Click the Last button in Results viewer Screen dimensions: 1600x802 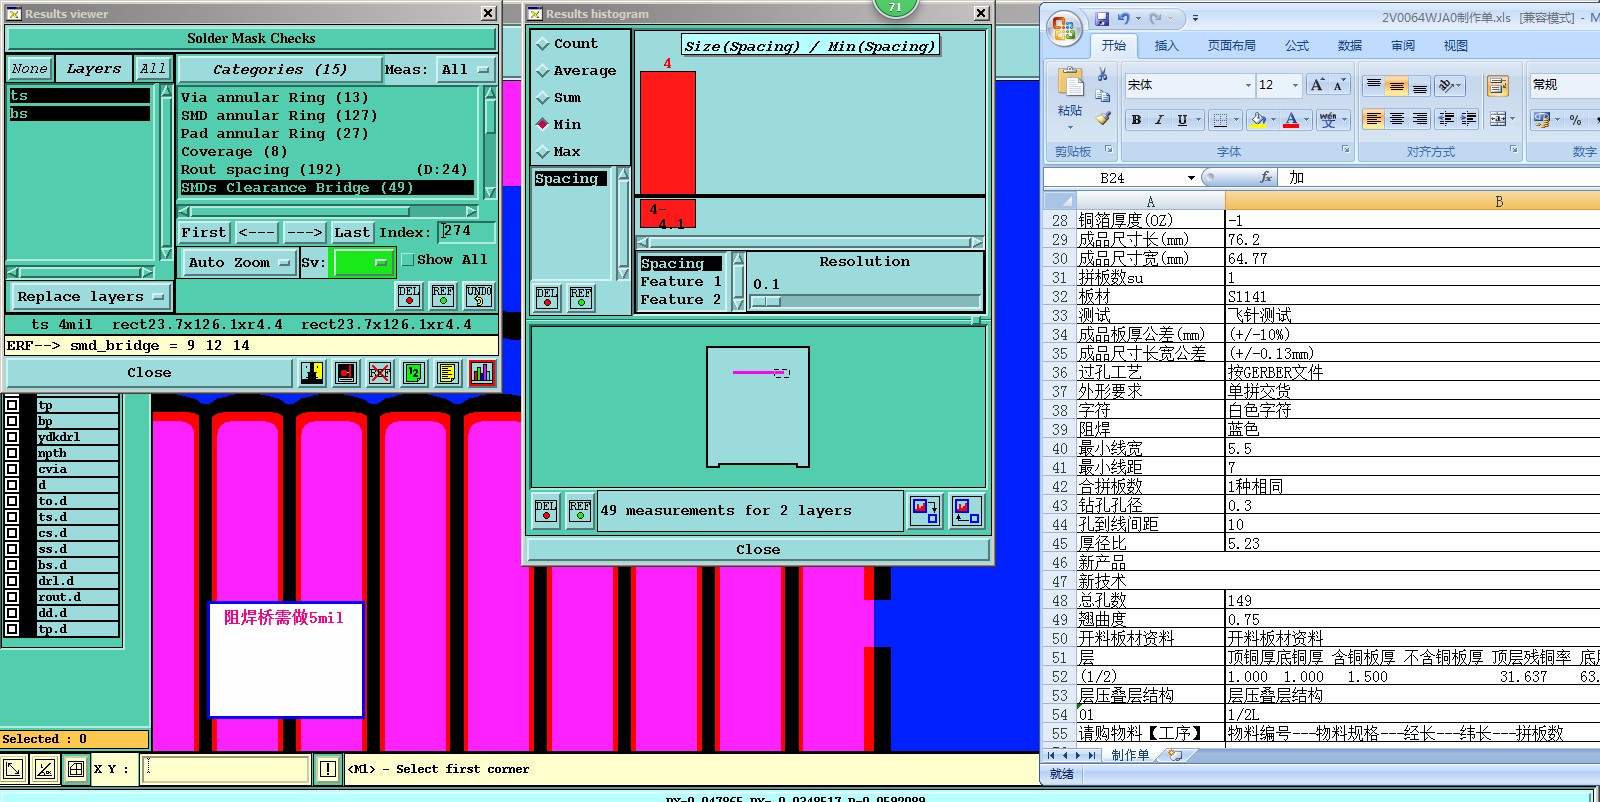[x=352, y=232]
